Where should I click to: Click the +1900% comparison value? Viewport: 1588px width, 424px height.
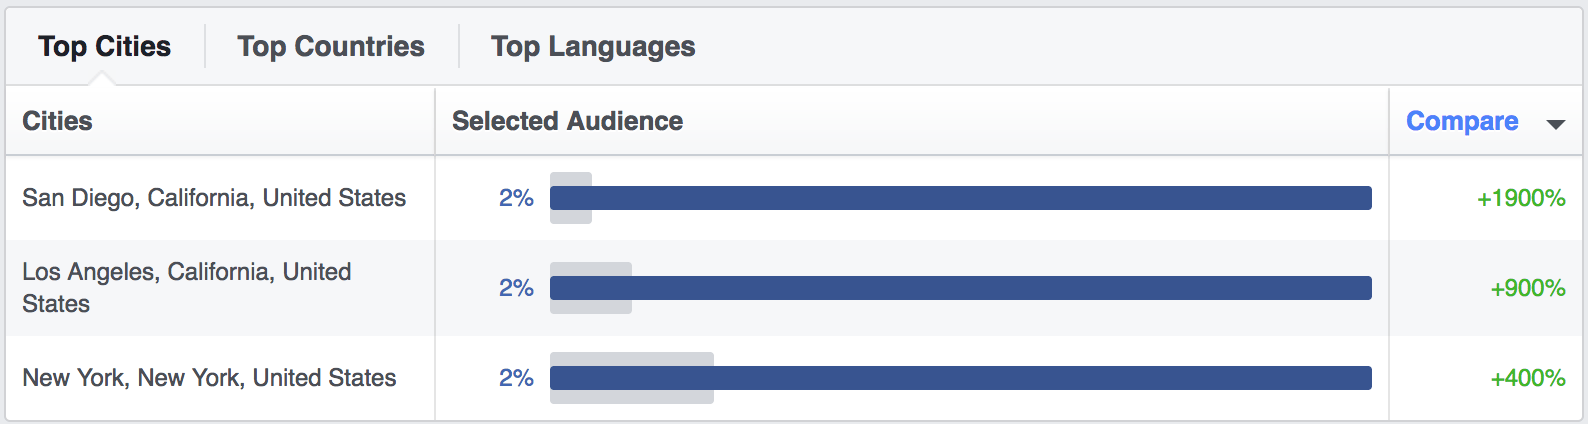click(x=1521, y=198)
